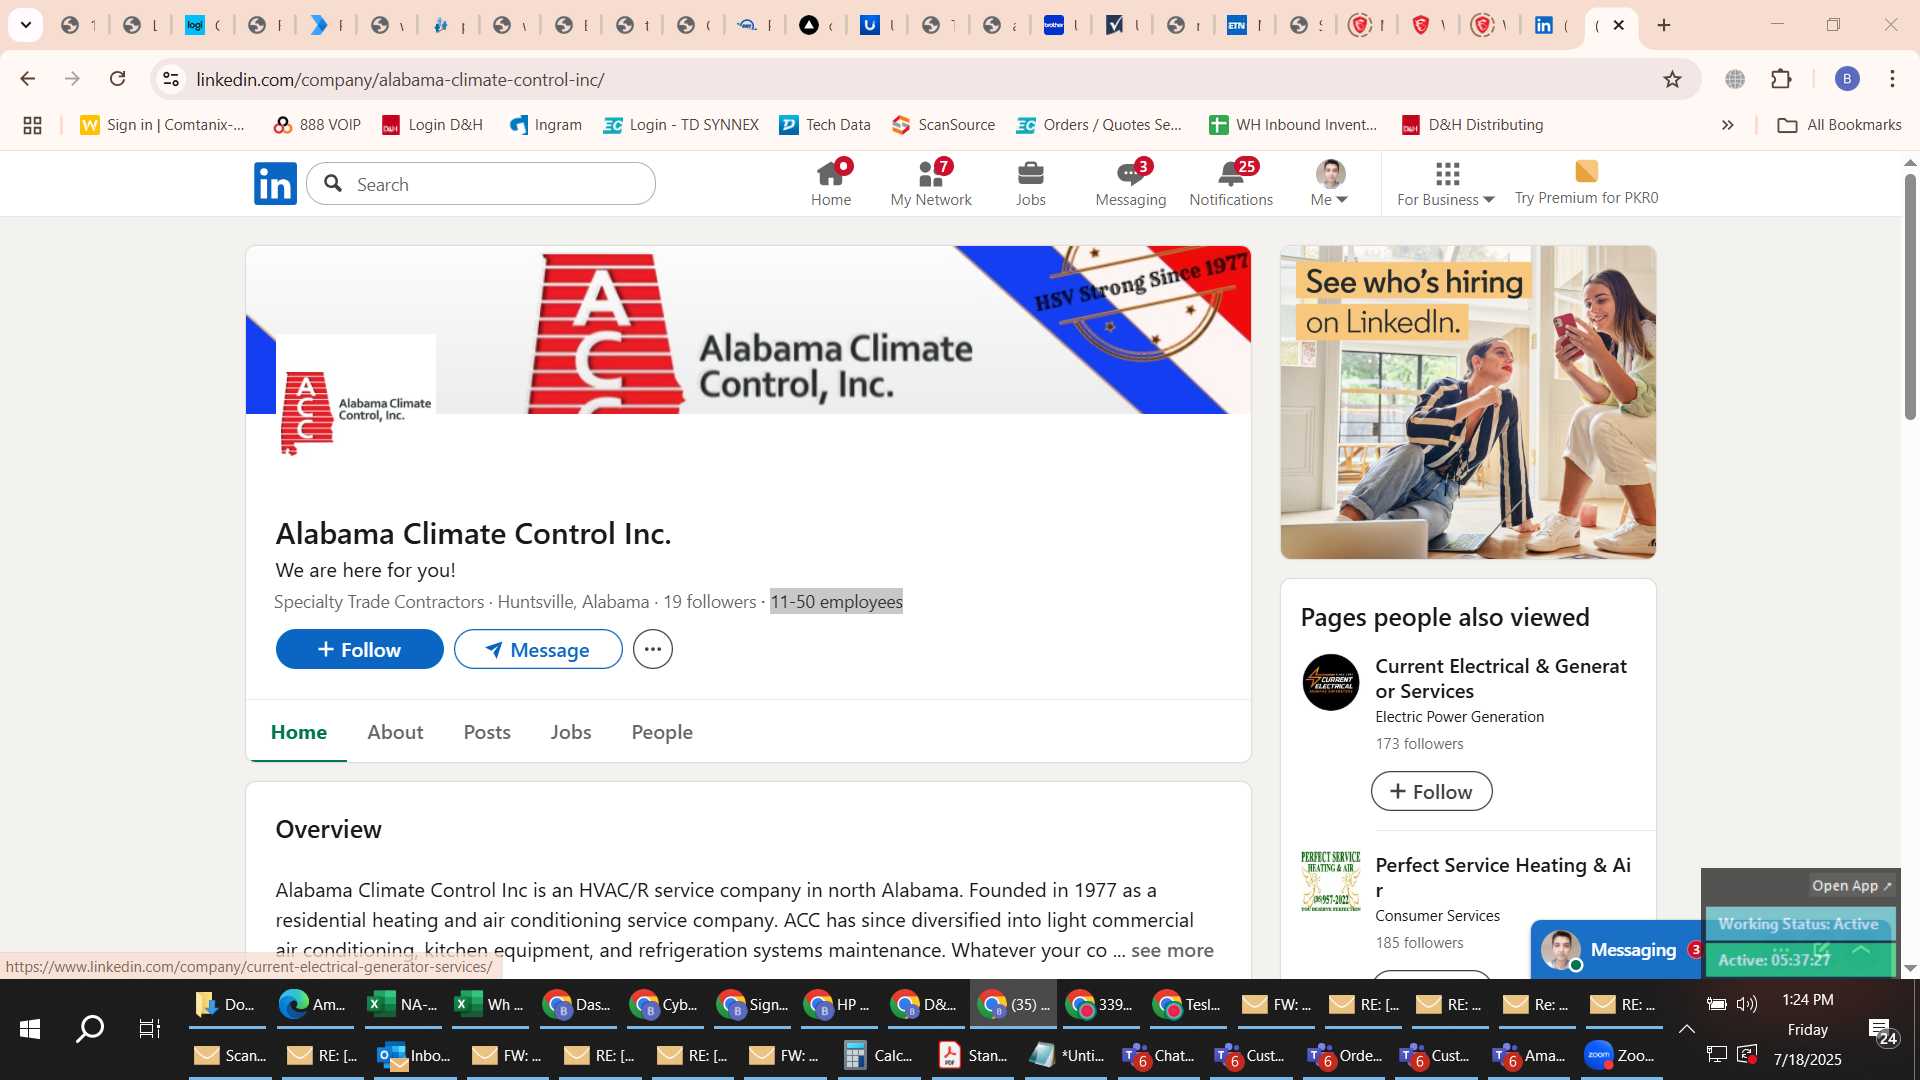Viewport: 1920px width, 1080px height.
Task: Open Messaging icon in the nav bar
Action: coord(1131,184)
